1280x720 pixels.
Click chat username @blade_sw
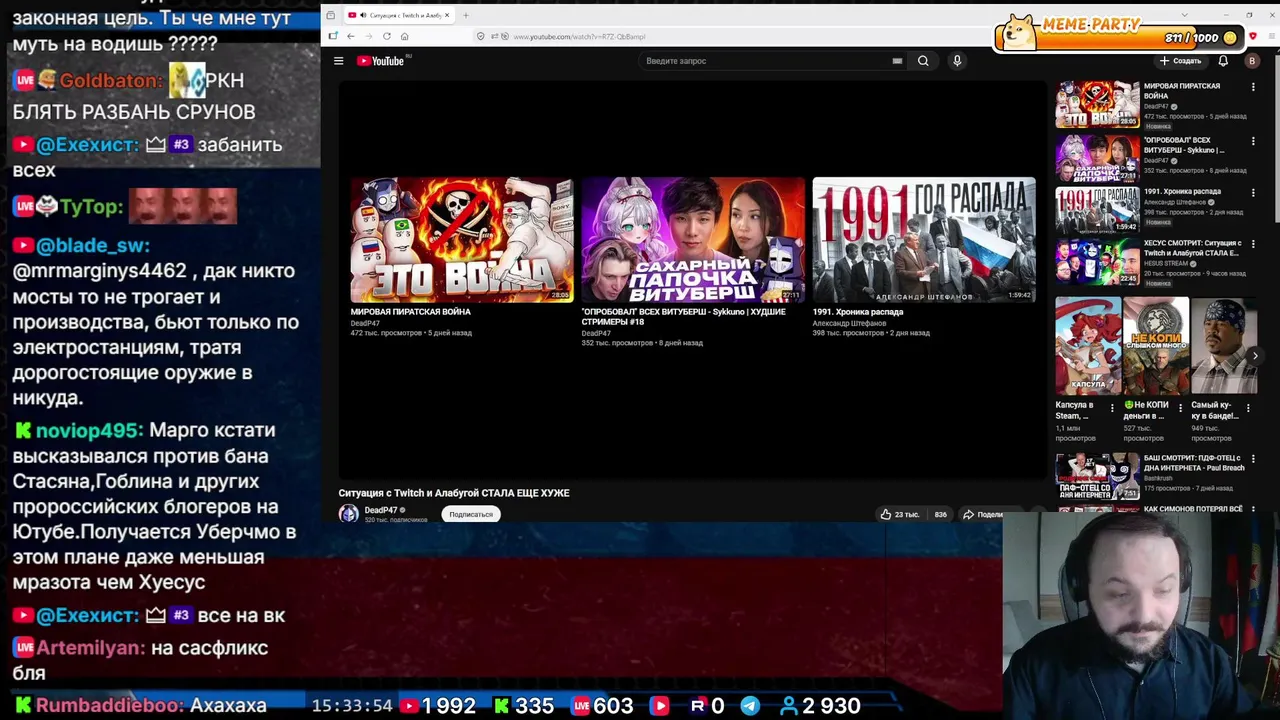tap(93, 245)
